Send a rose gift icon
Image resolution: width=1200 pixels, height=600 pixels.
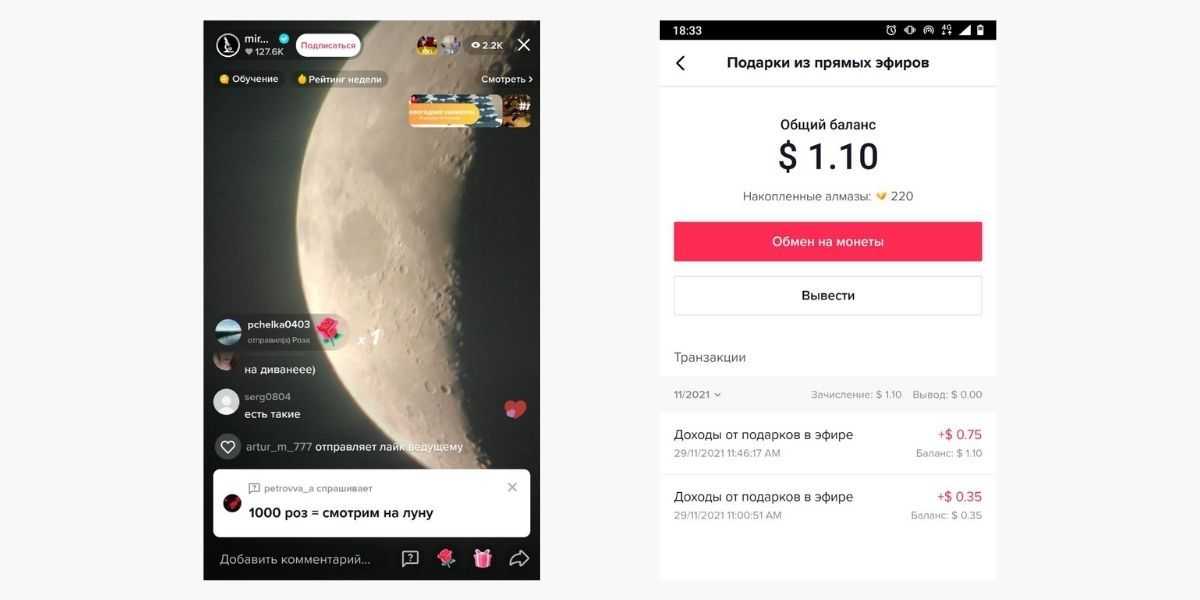pyautogui.click(x=447, y=558)
